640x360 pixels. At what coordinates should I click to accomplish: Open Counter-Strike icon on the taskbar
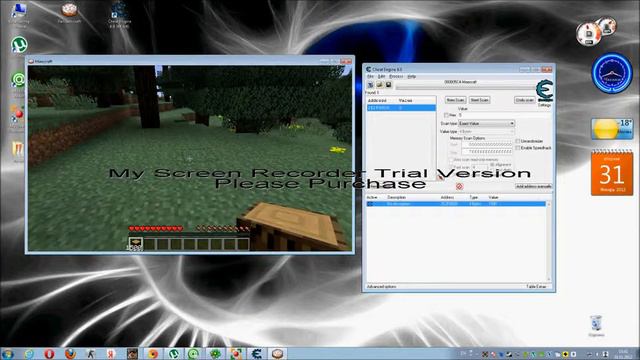point(91,353)
